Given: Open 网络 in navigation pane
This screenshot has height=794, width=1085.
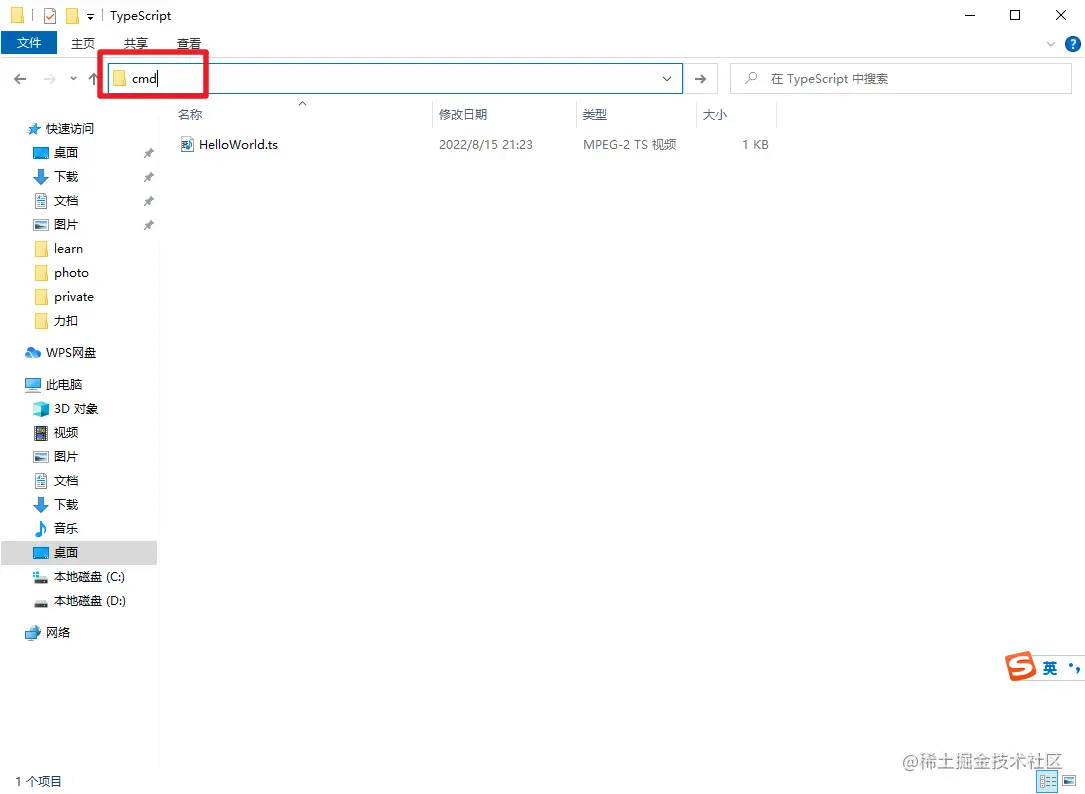Looking at the screenshot, I should point(57,633).
